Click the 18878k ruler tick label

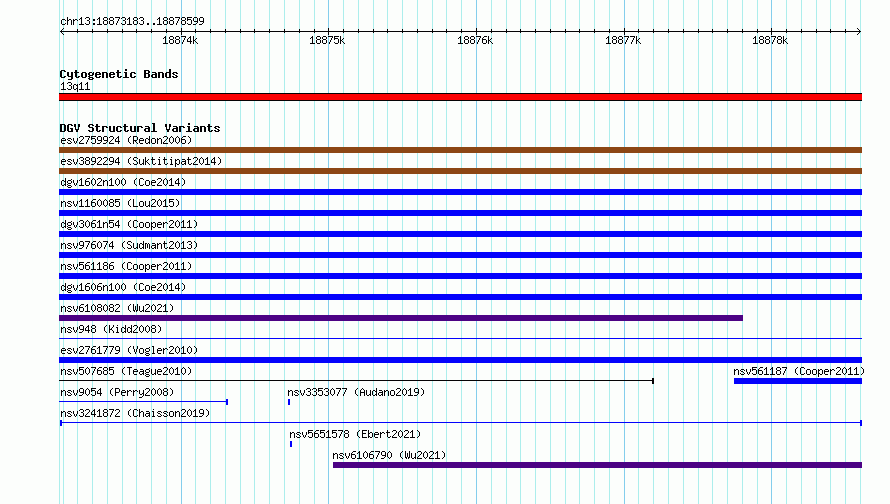coord(770,40)
